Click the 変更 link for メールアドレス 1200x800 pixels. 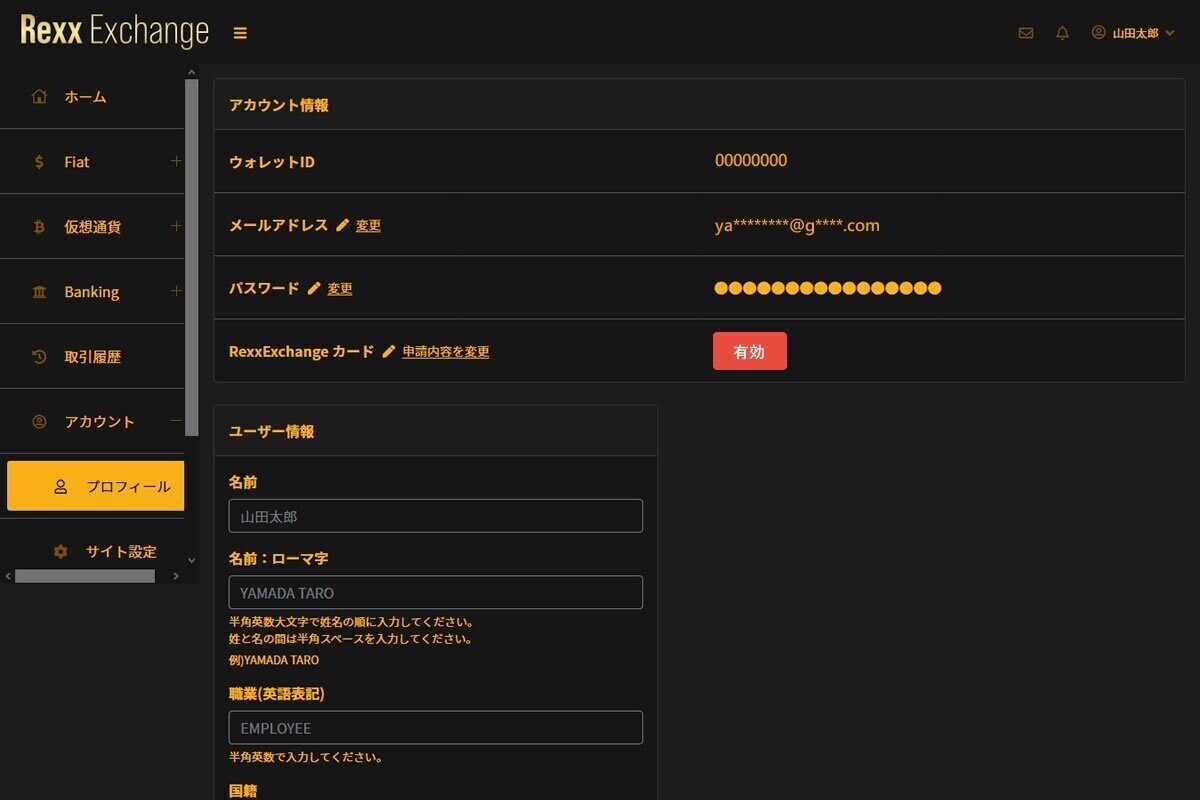coord(366,225)
